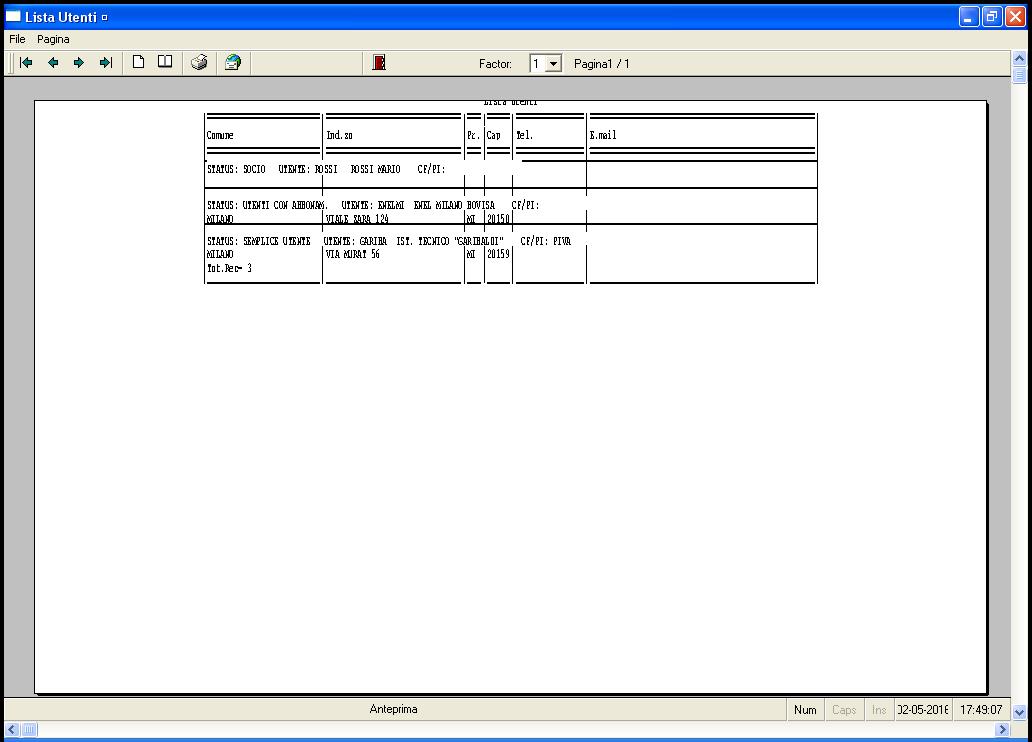Image resolution: width=1032 pixels, height=742 pixels.
Task: Click MILANO in the VIALE SARA 124 row
Action: tap(220, 219)
